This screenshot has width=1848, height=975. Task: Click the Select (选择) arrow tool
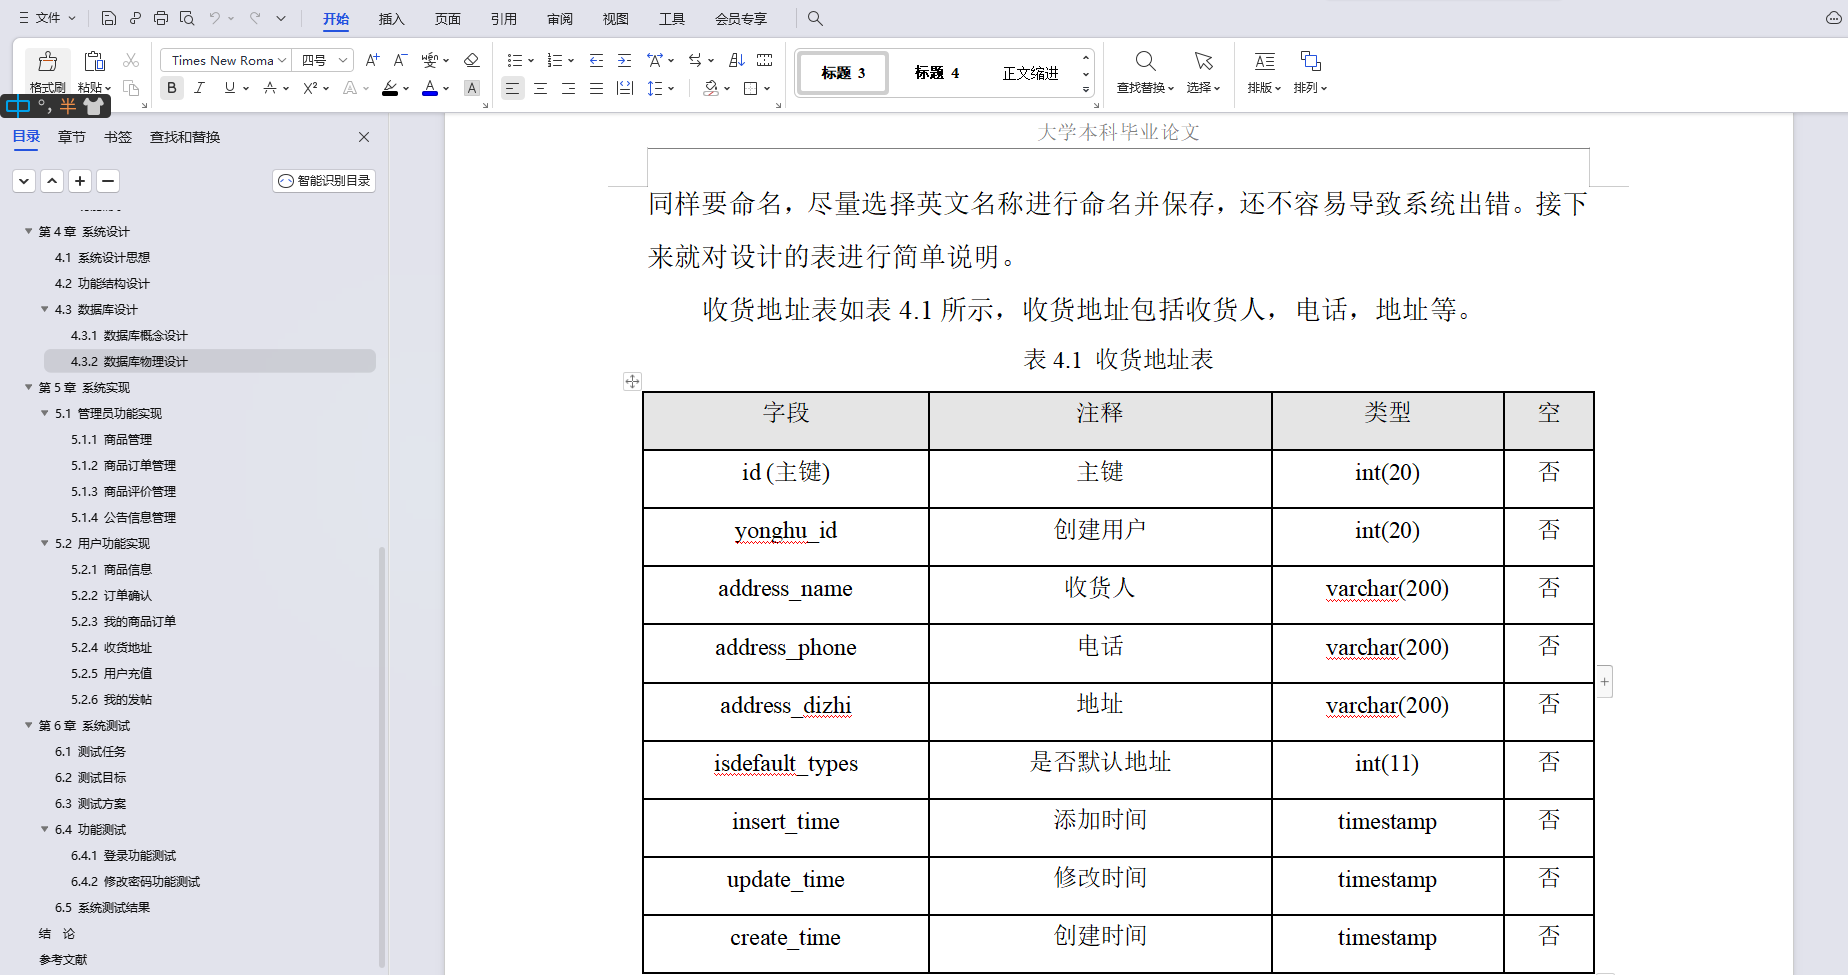tap(1202, 70)
